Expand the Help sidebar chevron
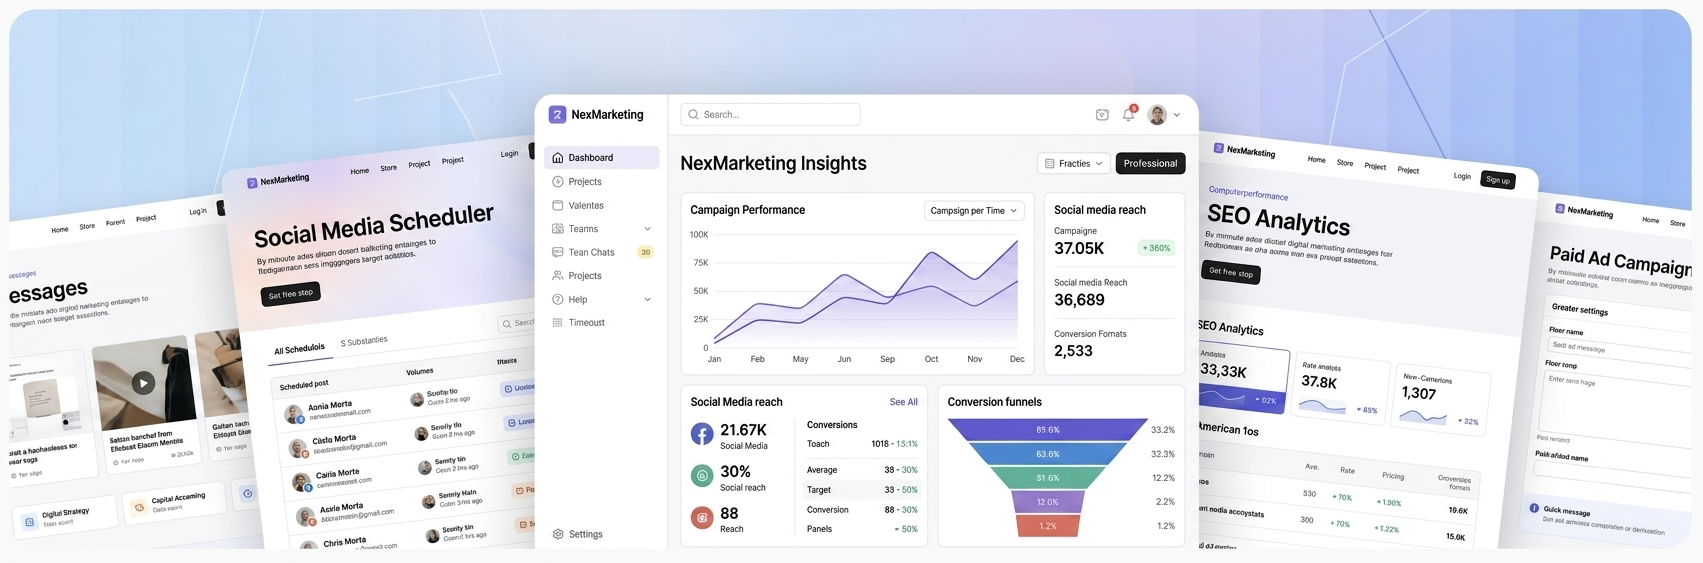This screenshot has height=563, width=1703. [x=647, y=299]
